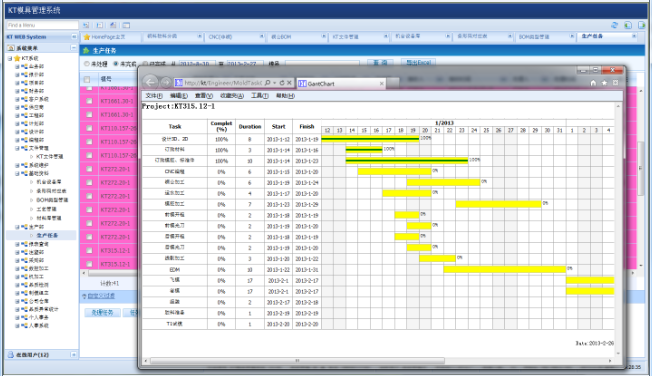Click the Gantt chart horizontal scrollbar

(297, 361)
